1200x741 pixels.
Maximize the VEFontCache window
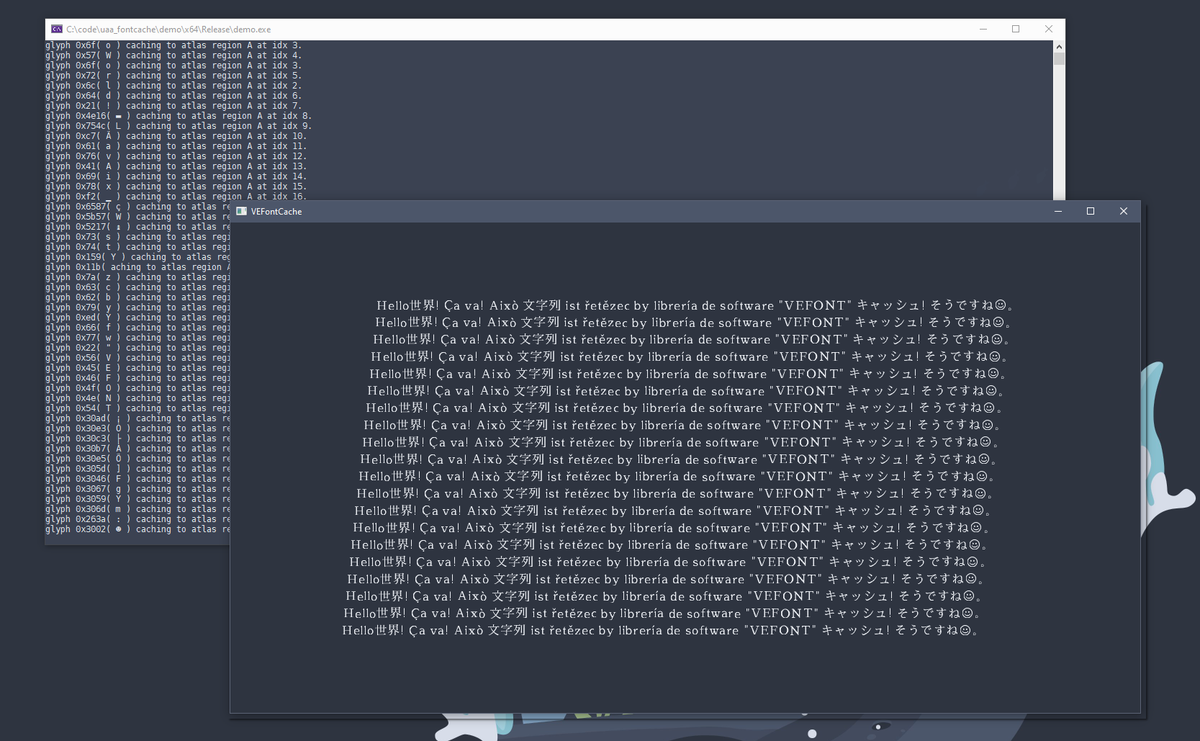tap(1090, 211)
